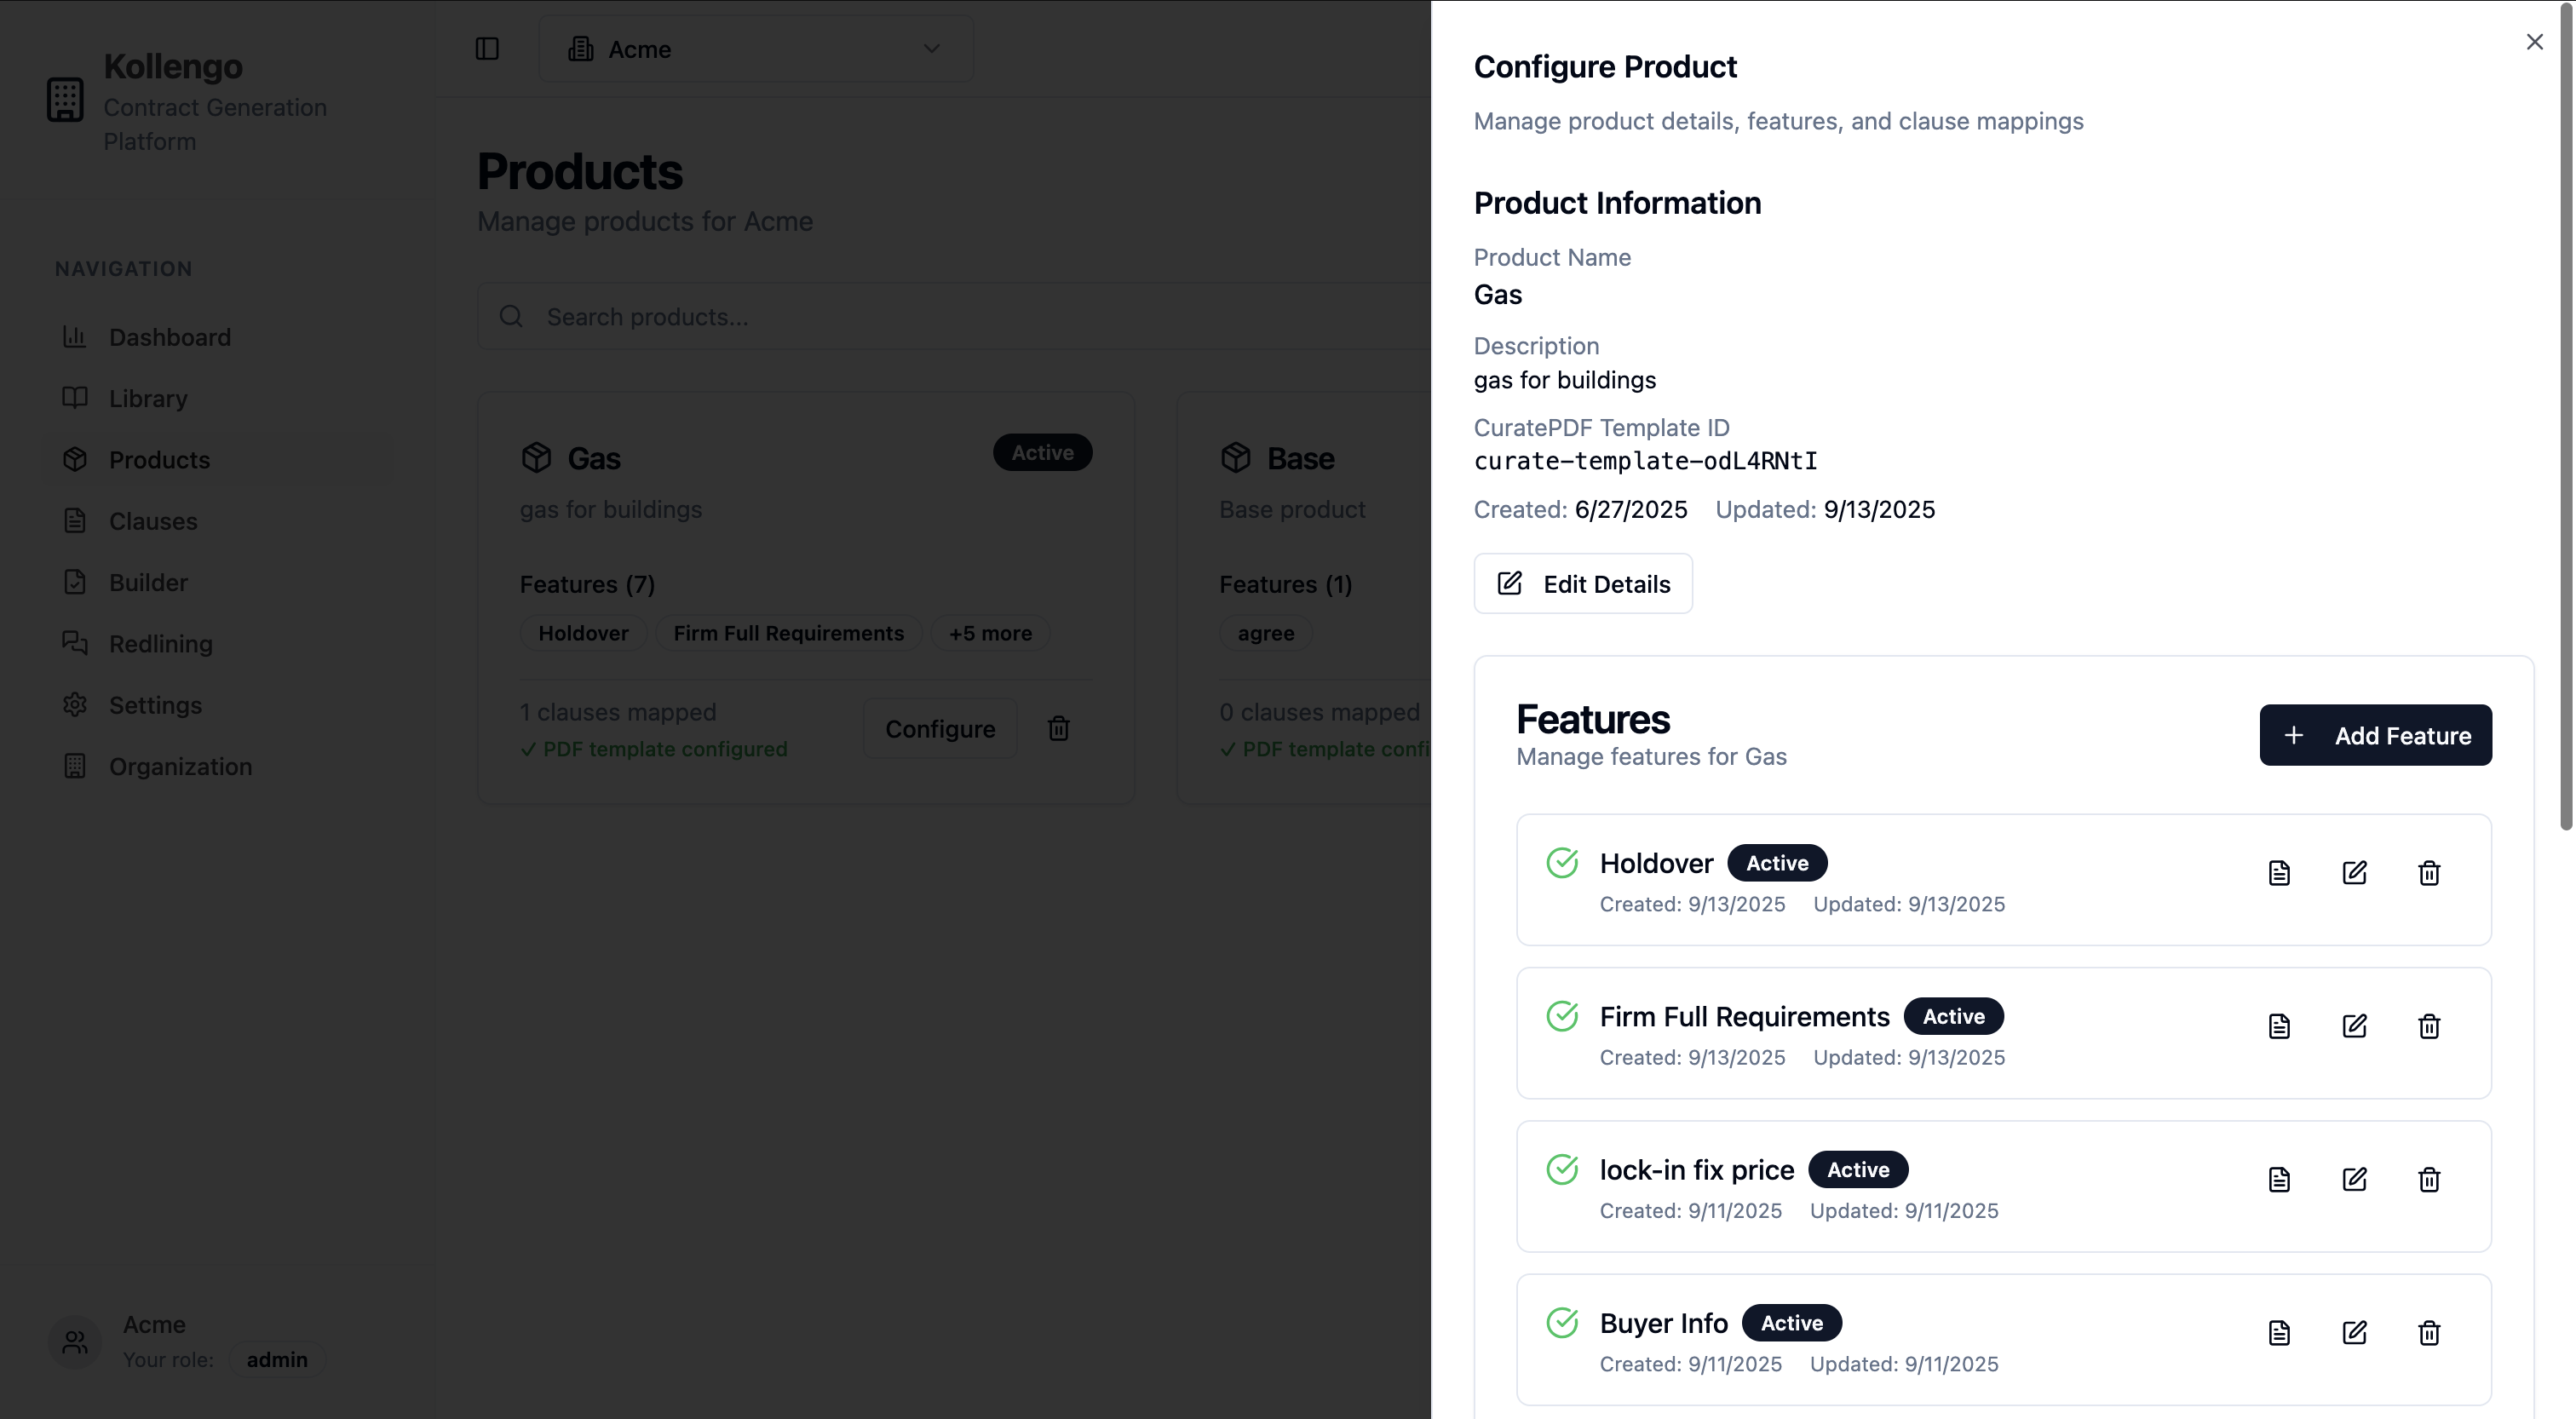Screen dimensions: 2576x1419
Task: Open the Clauses navigation item
Action: 152,521
